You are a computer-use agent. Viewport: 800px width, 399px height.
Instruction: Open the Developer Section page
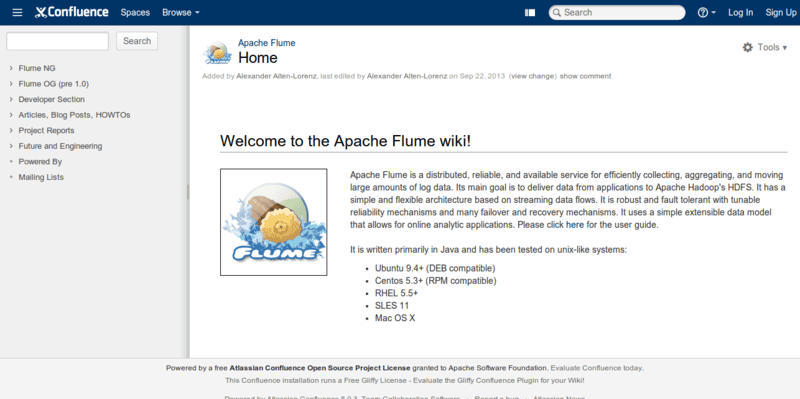[52, 99]
